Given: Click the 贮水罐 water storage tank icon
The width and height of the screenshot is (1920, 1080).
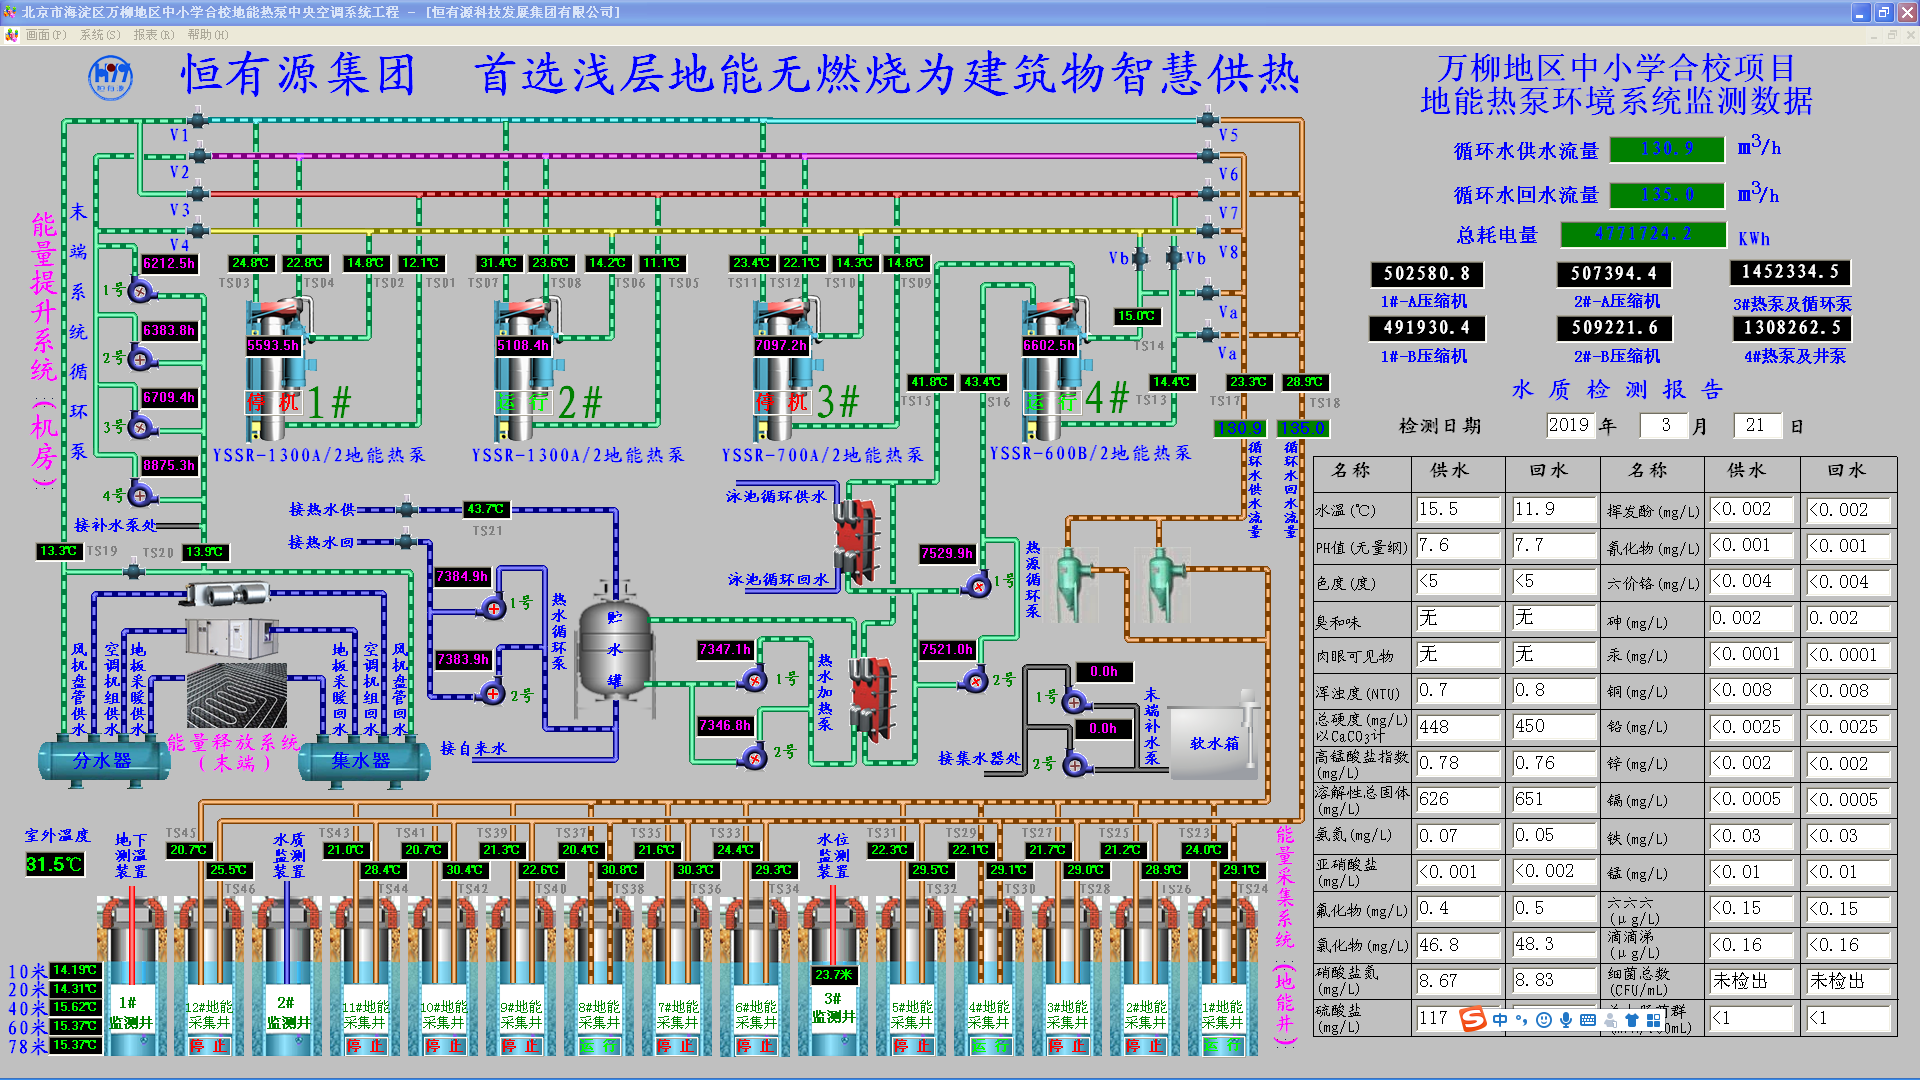Looking at the screenshot, I should (x=615, y=650).
